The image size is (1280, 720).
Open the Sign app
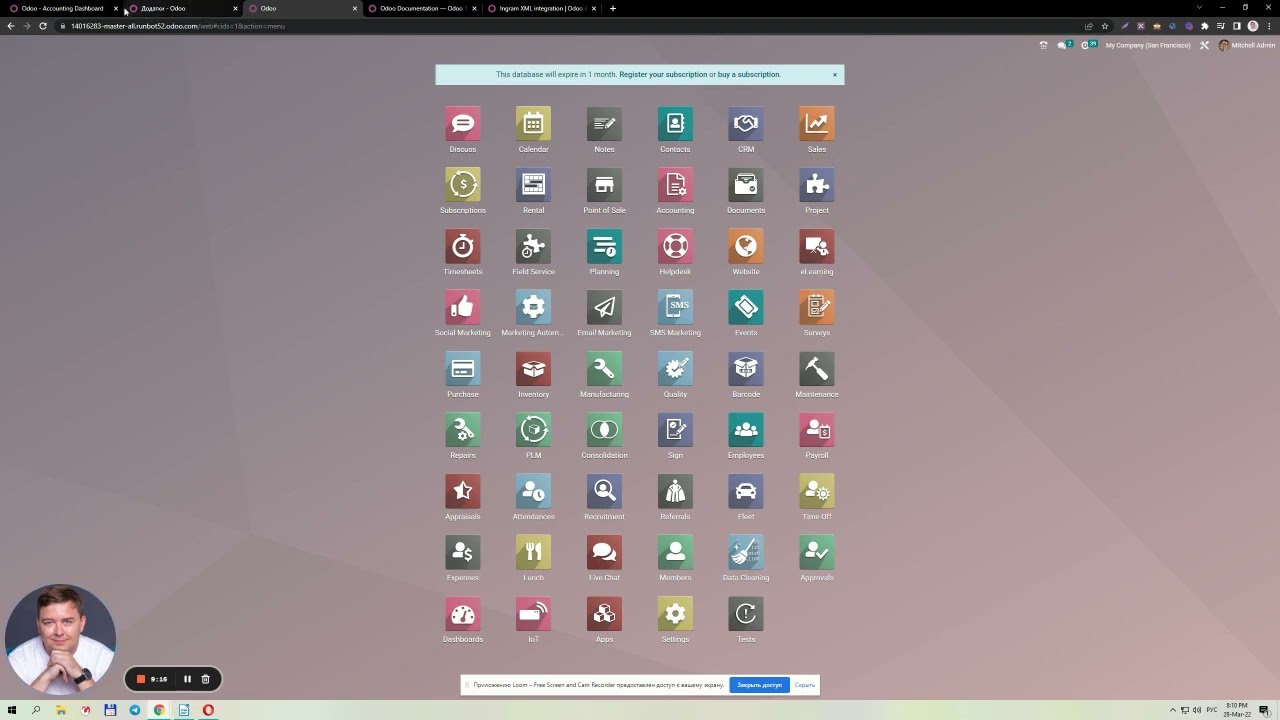click(675, 430)
